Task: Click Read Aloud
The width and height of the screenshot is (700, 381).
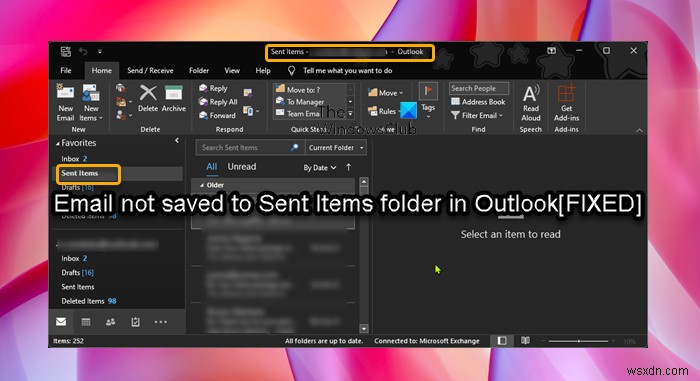Action: 531,103
